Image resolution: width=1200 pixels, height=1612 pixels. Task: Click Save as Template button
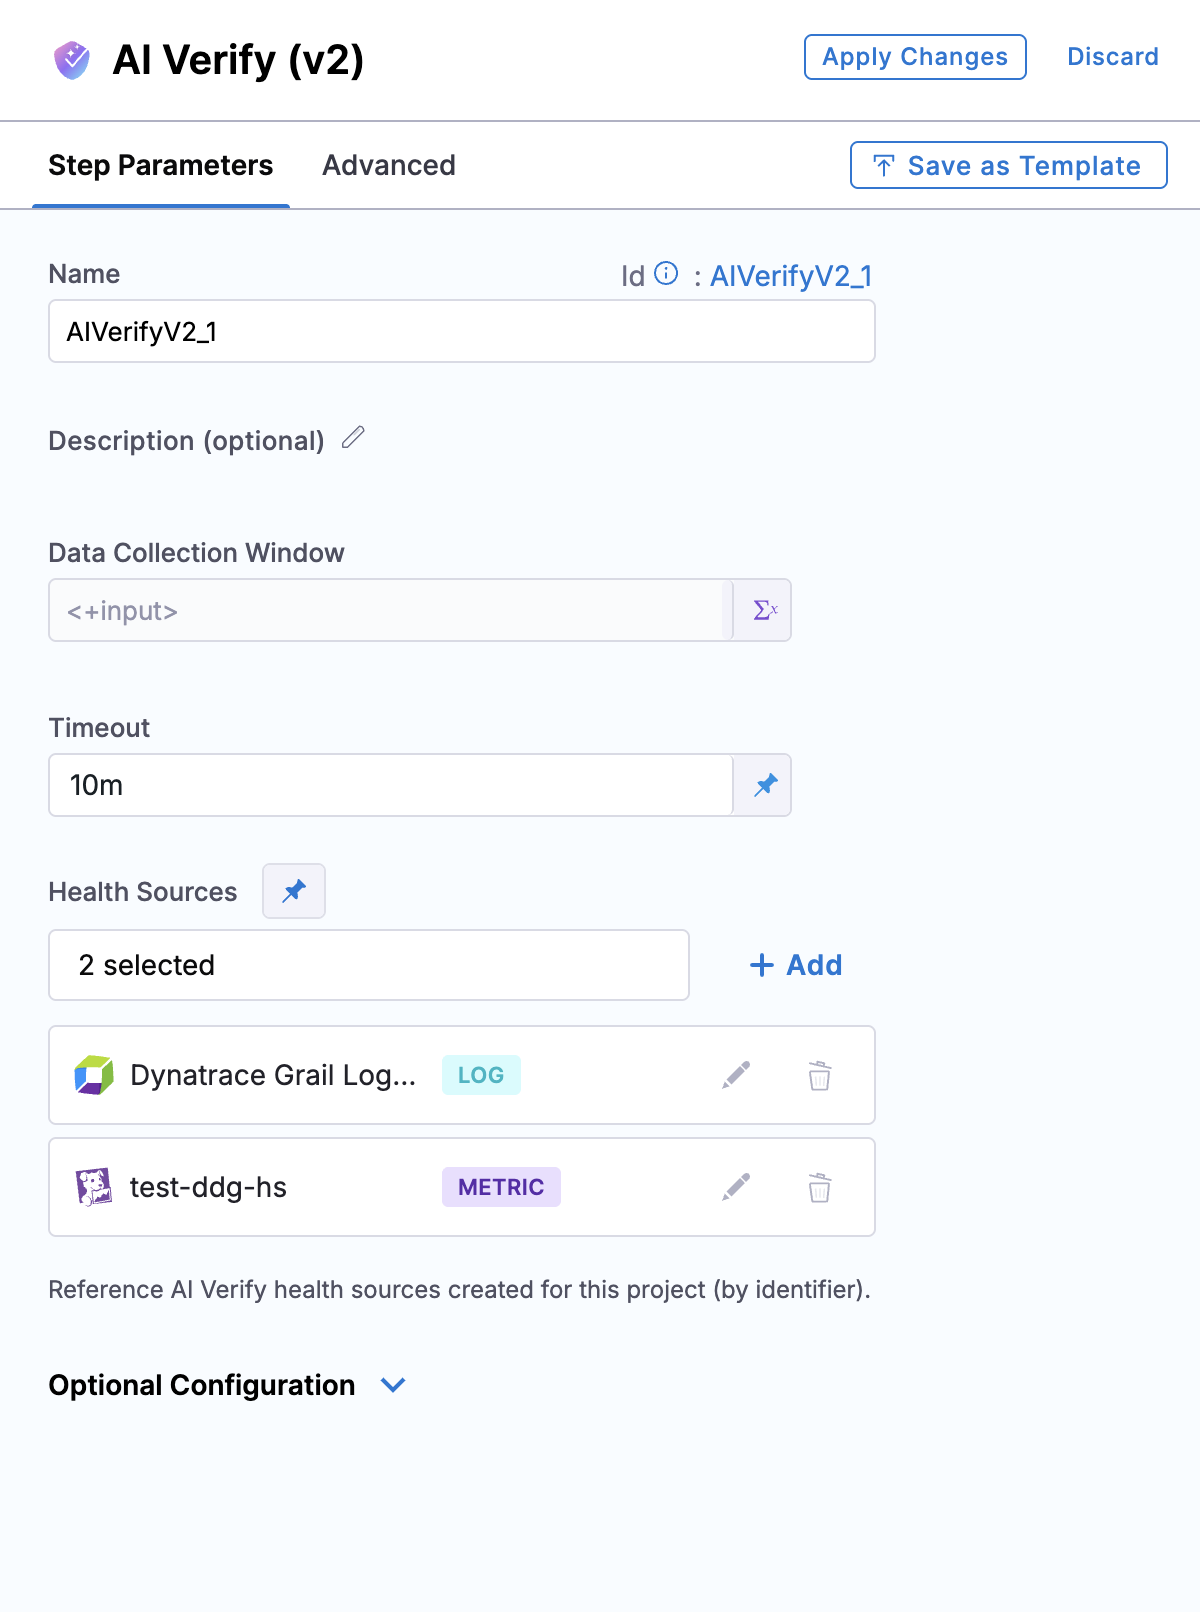pos(1009,165)
